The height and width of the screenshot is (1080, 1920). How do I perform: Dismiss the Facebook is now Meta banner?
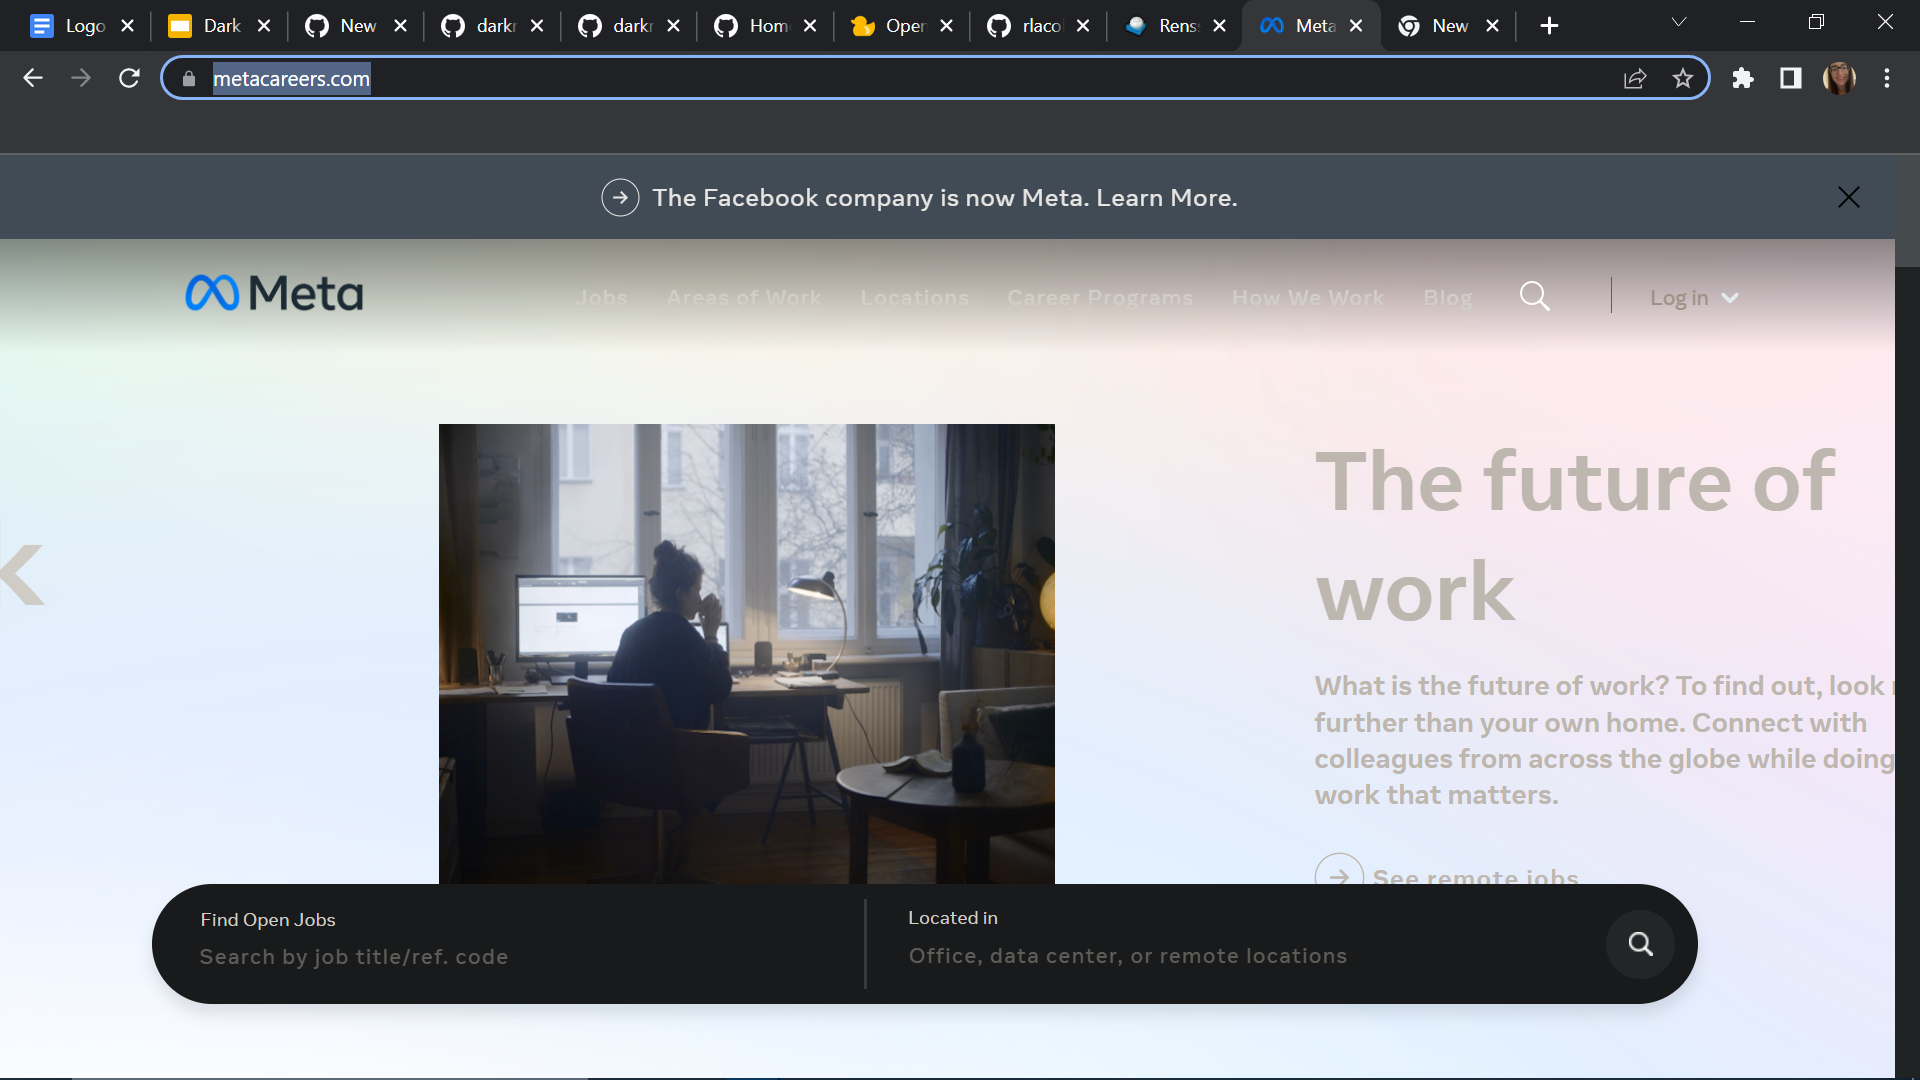(1849, 196)
